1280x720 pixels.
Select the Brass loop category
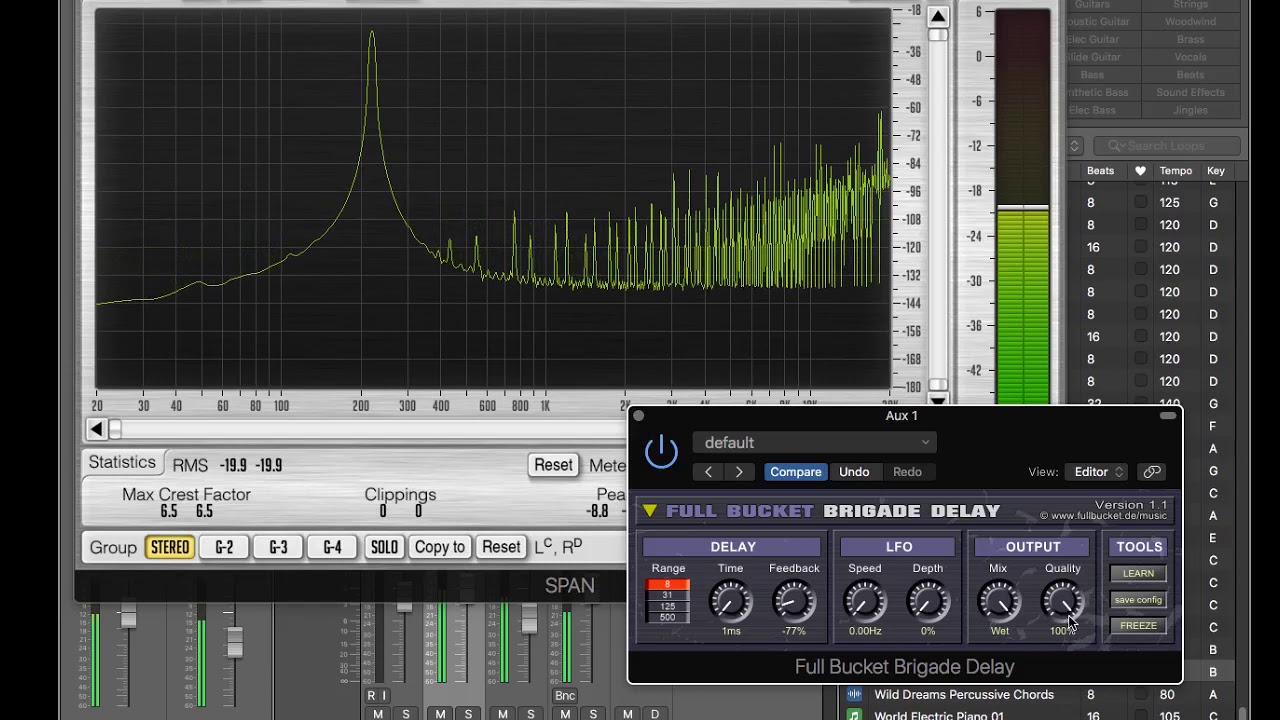click(x=1190, y=39)
